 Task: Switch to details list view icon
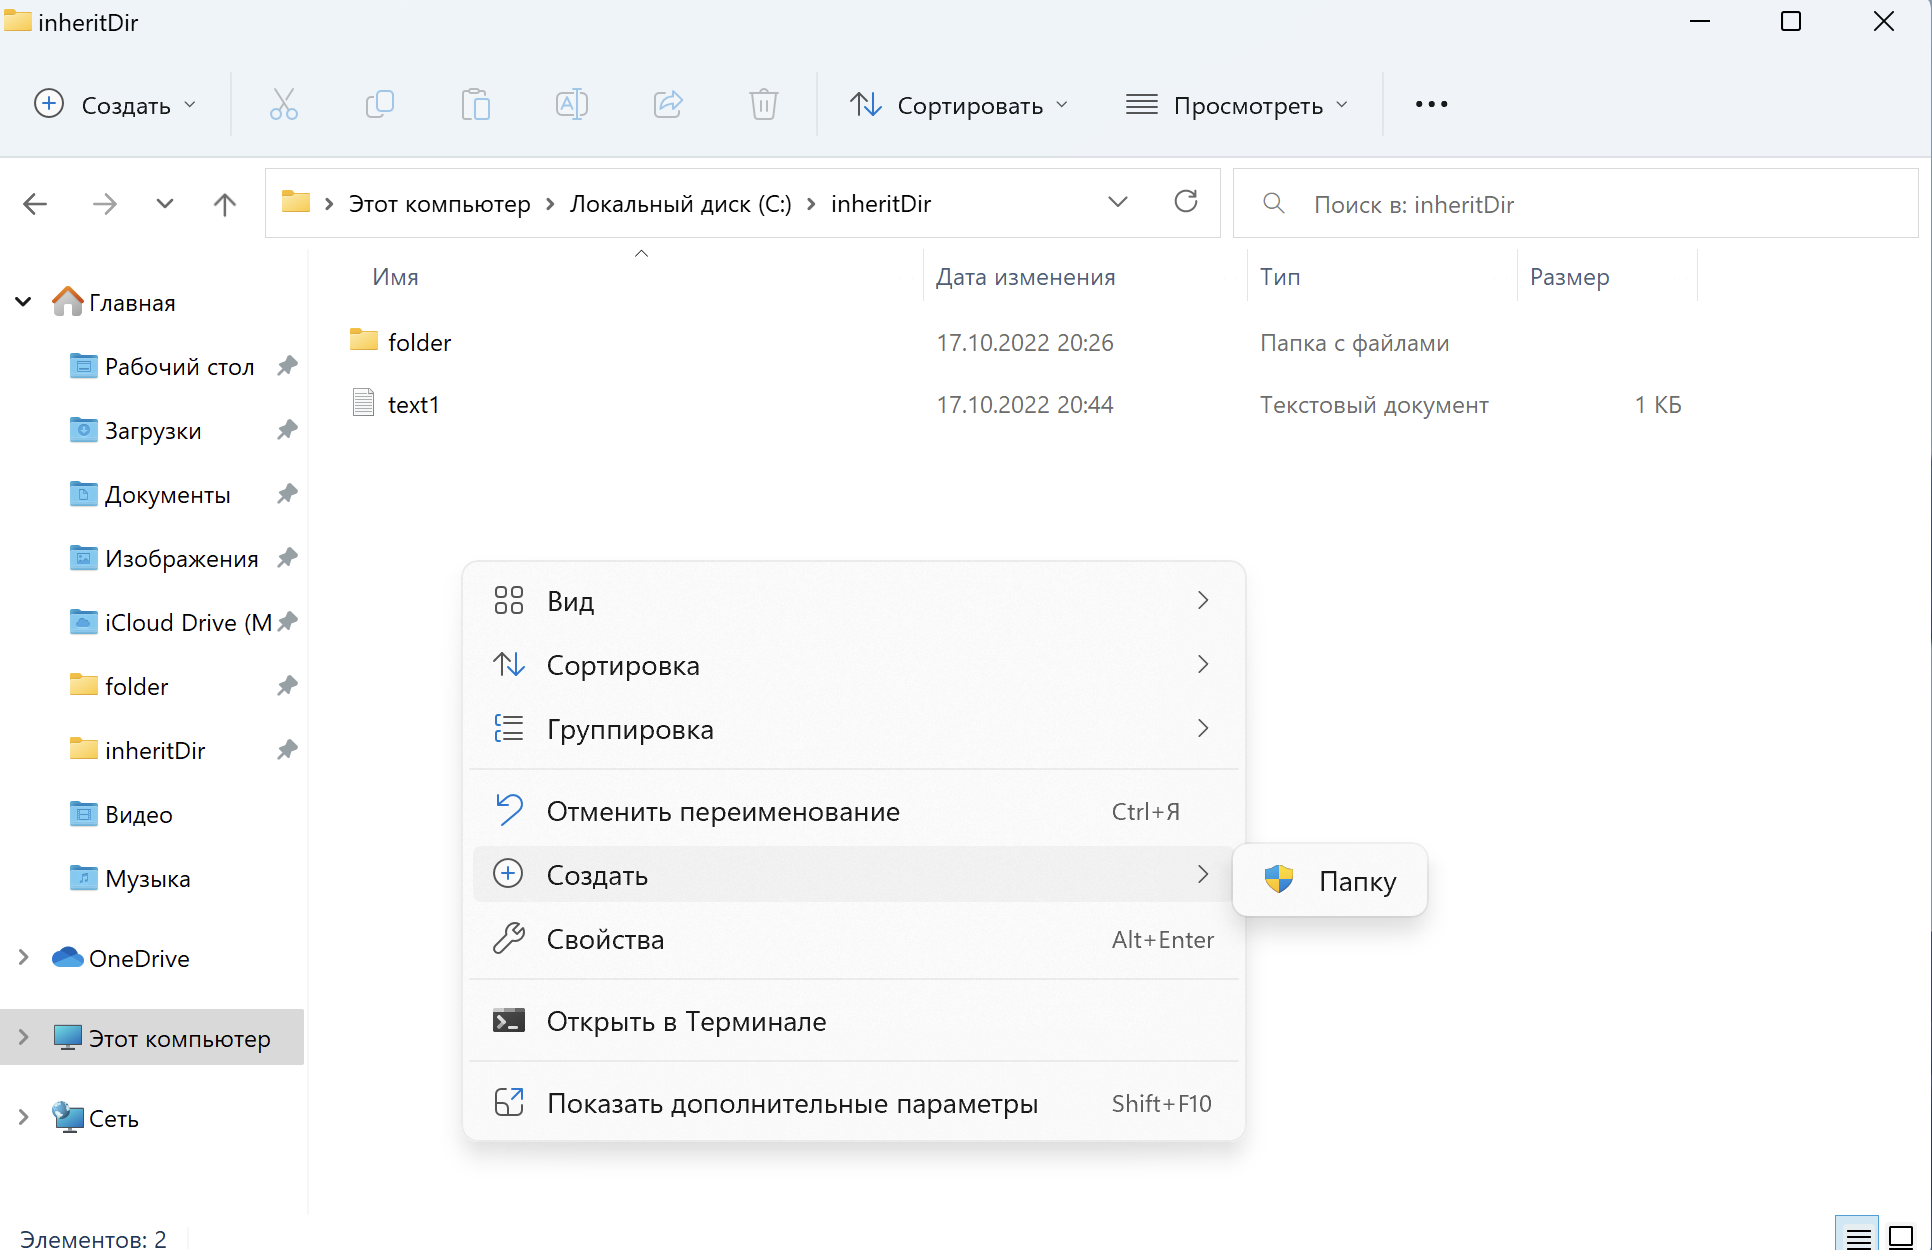click(1858, 1236)
